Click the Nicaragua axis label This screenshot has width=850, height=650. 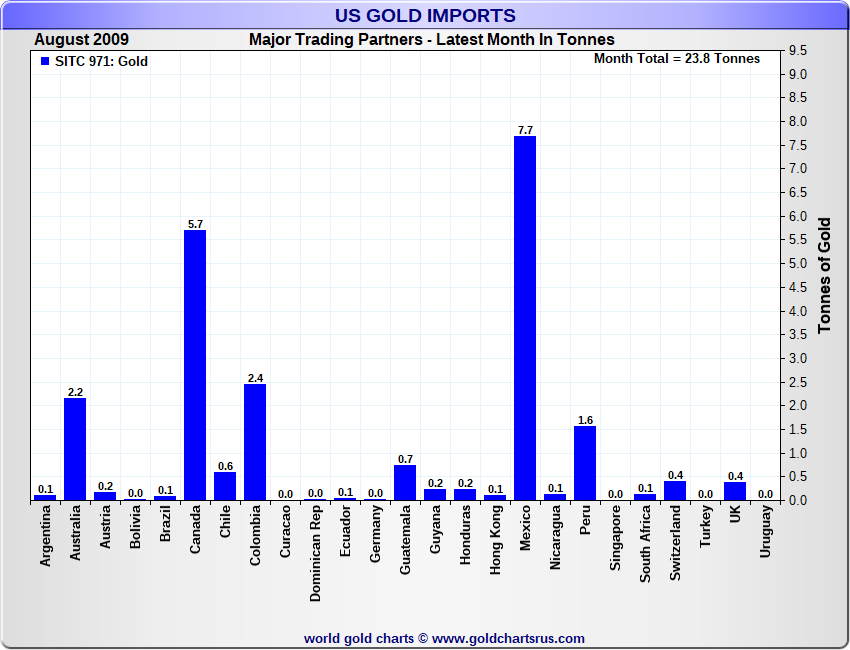pyautogui.click(x=555, y=537)
